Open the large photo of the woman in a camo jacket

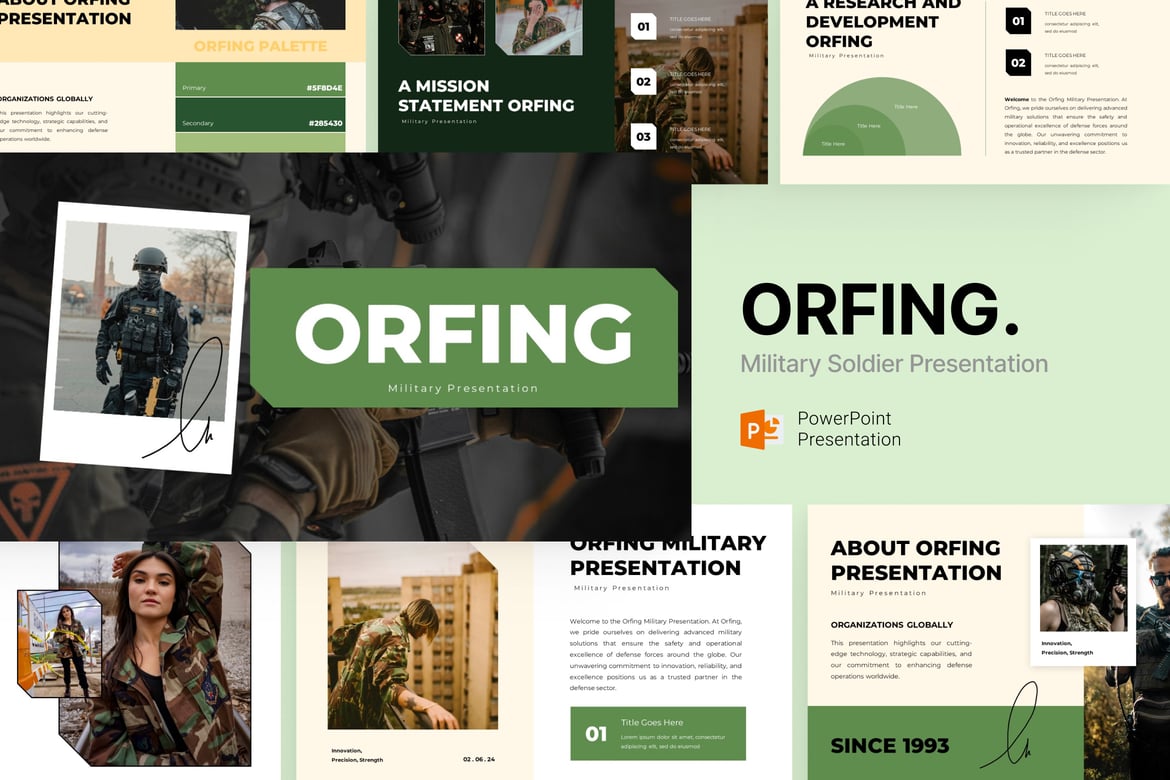click(155, 654)
